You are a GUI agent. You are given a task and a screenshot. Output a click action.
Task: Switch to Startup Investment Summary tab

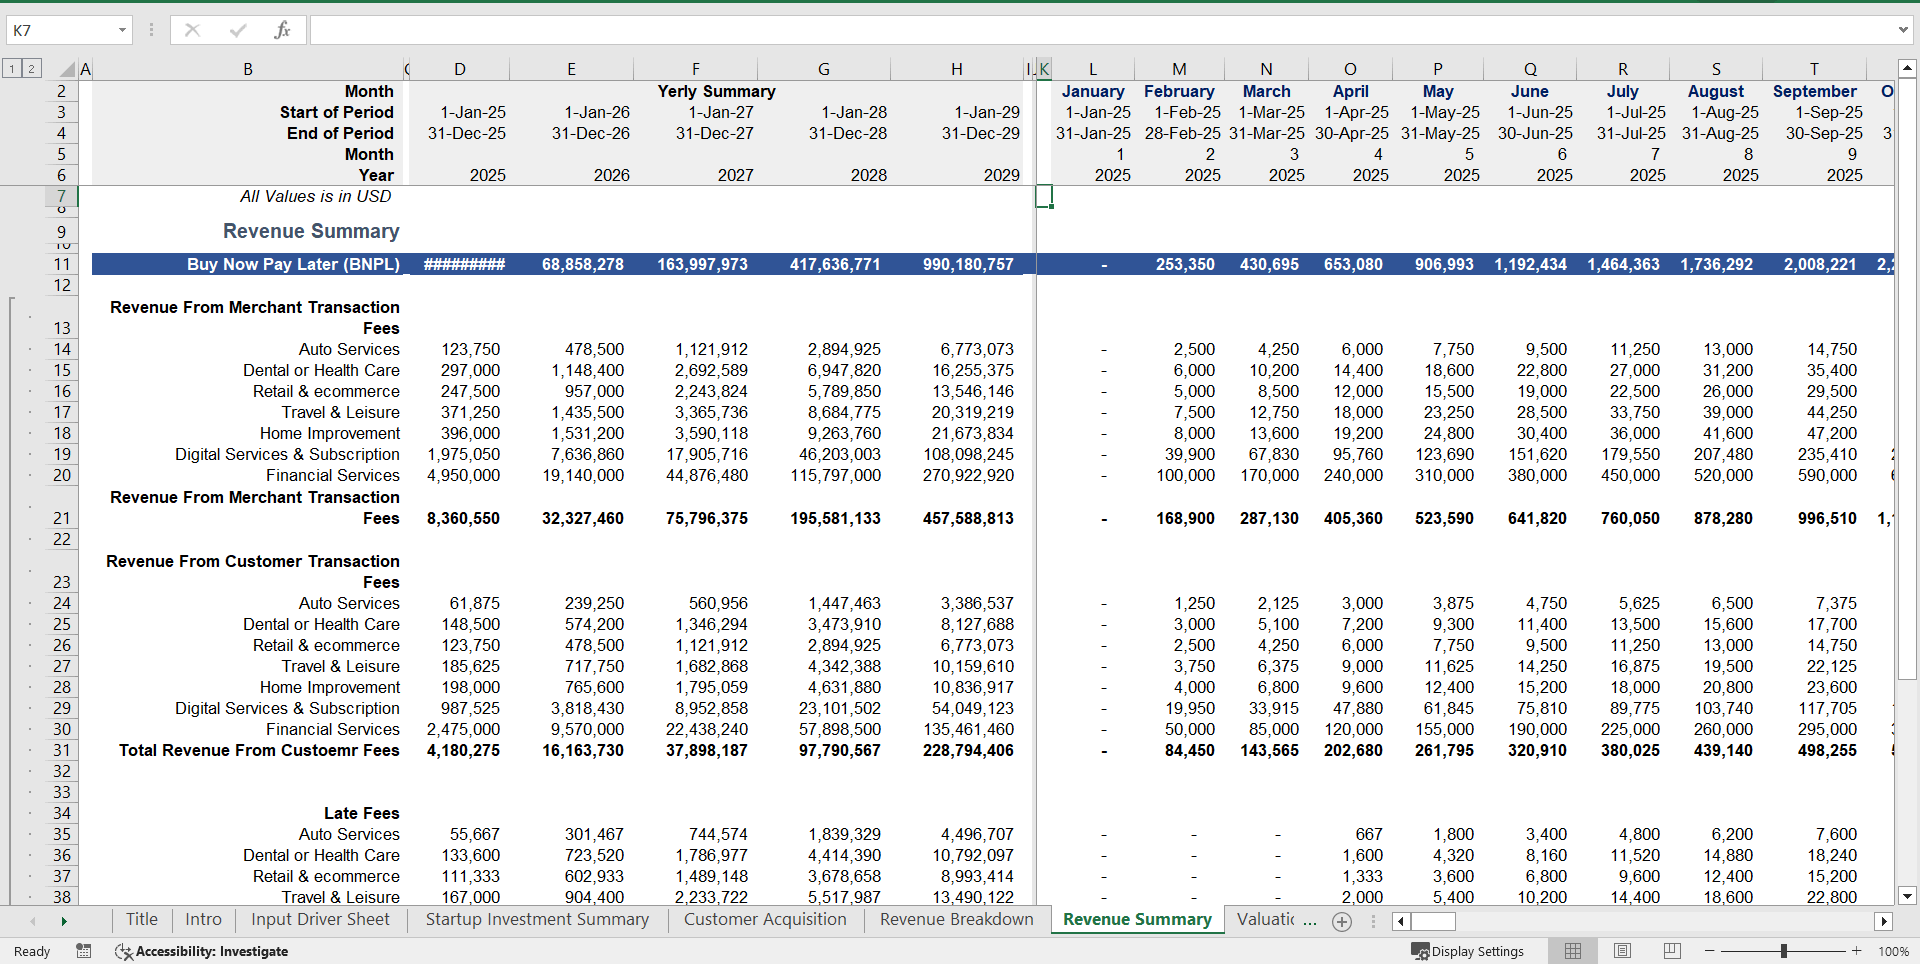537,920
